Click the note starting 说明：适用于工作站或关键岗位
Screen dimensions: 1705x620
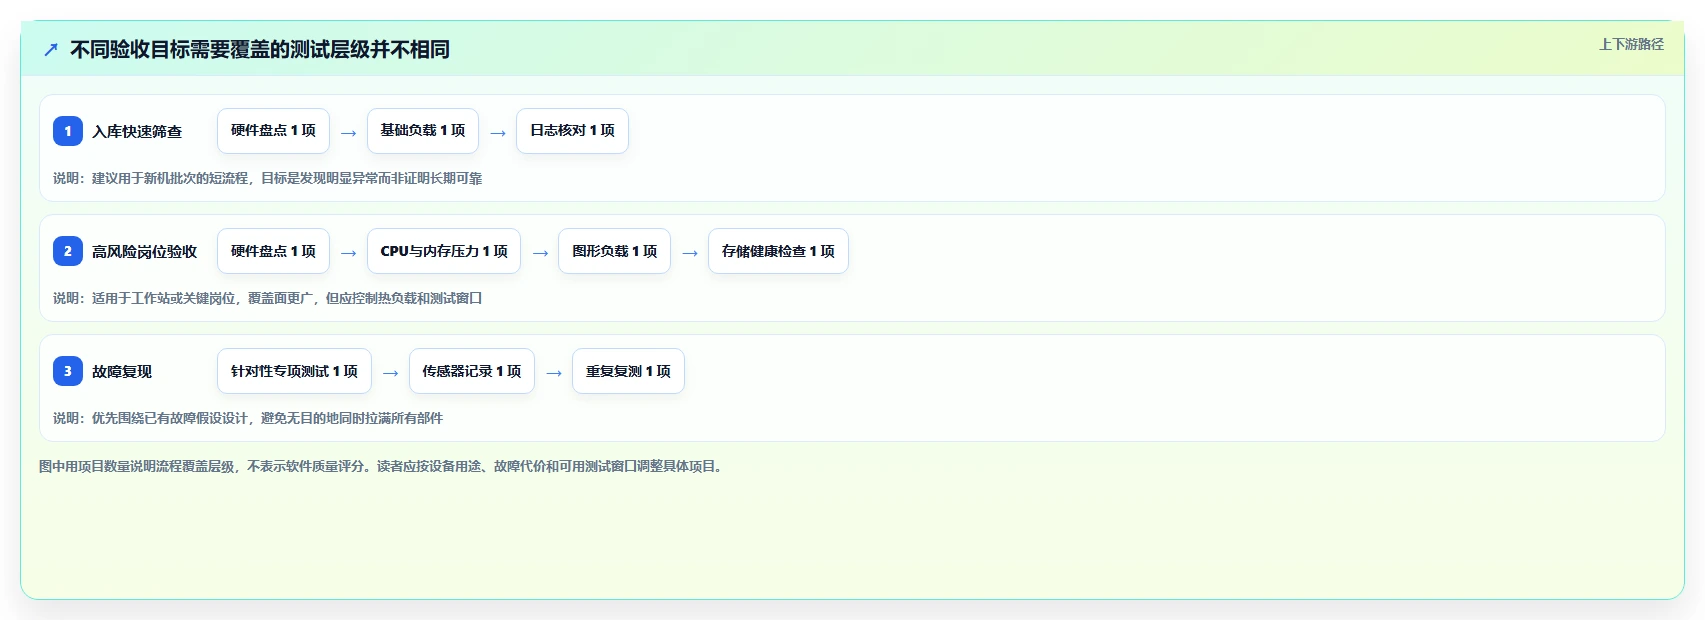point(268,298)
